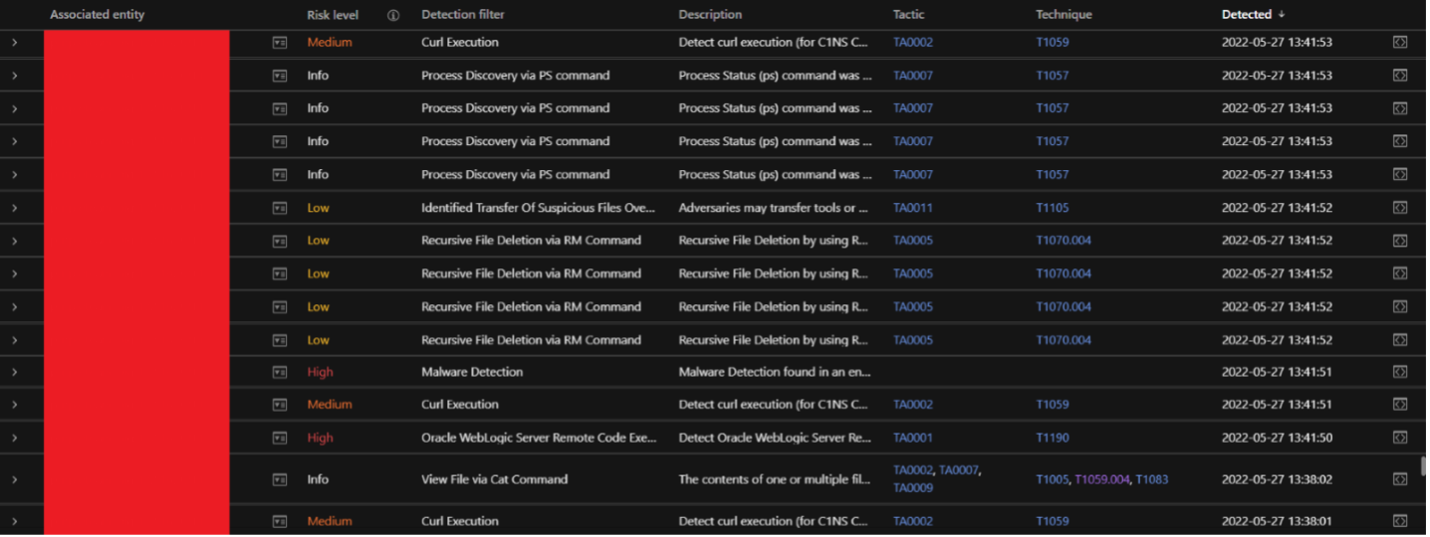Viewport: 1430px width, 537px height.
Task: Expand the Oracle WebLogic Server detection row
Action: click(x=14, y=438)
